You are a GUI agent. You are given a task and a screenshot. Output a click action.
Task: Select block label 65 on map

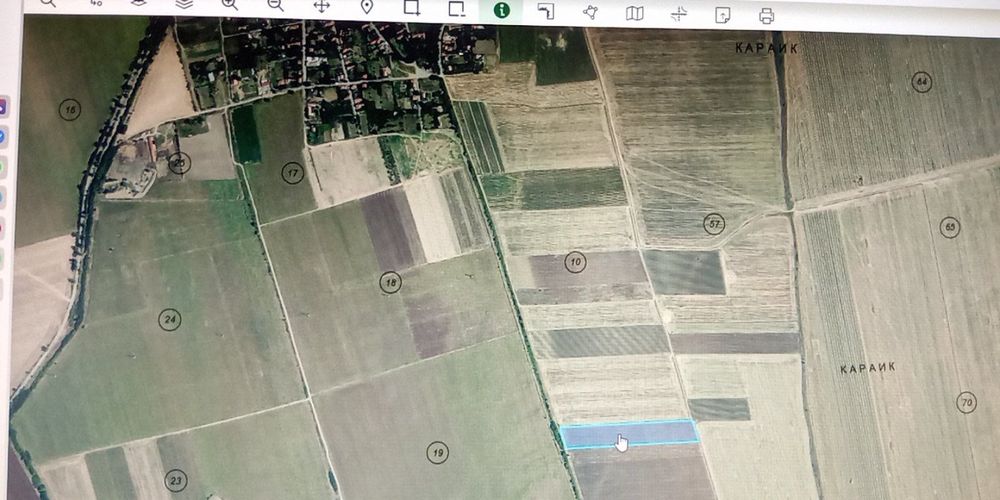[x=950, y=228]
